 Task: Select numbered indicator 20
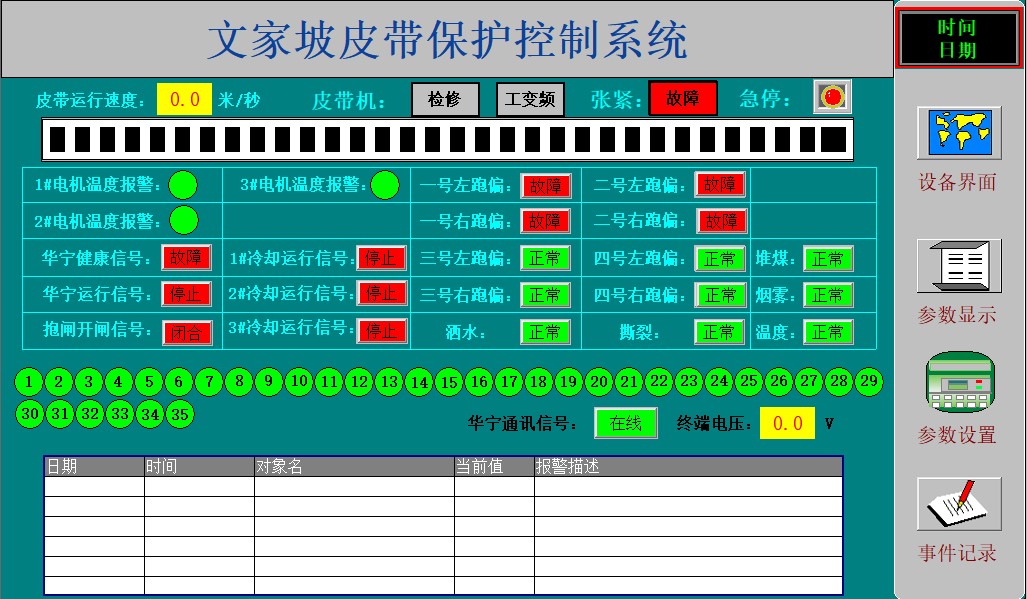[x=599, y=382]
